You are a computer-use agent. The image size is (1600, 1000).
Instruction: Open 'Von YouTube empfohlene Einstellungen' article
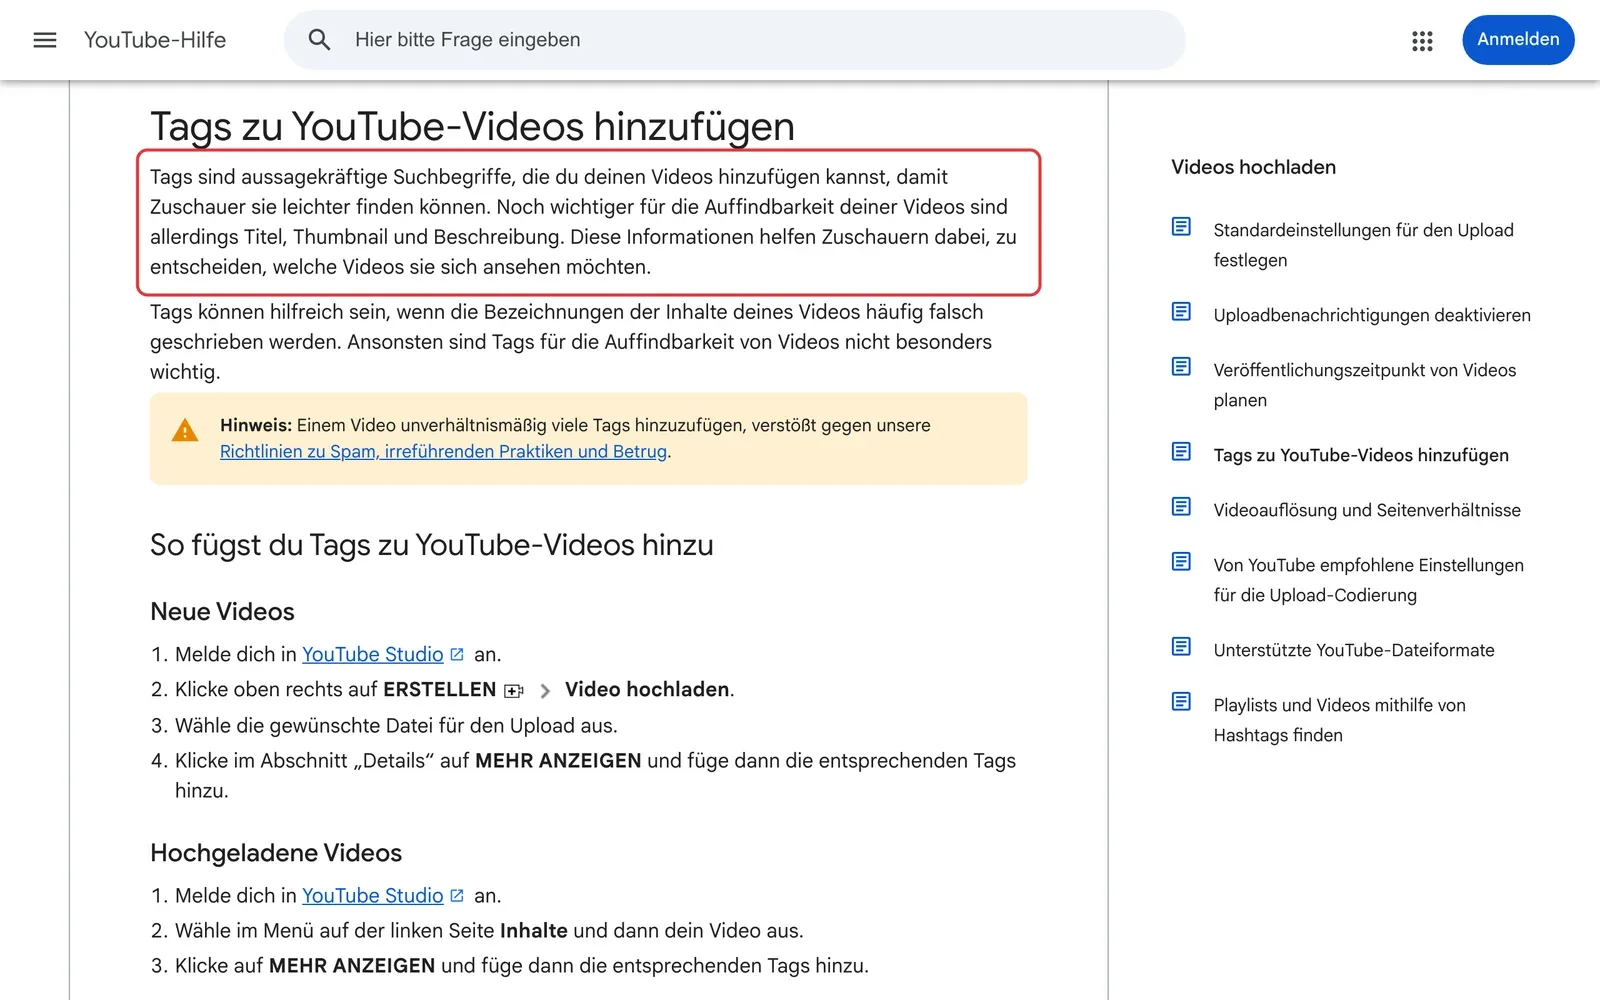pos(1368,580)
